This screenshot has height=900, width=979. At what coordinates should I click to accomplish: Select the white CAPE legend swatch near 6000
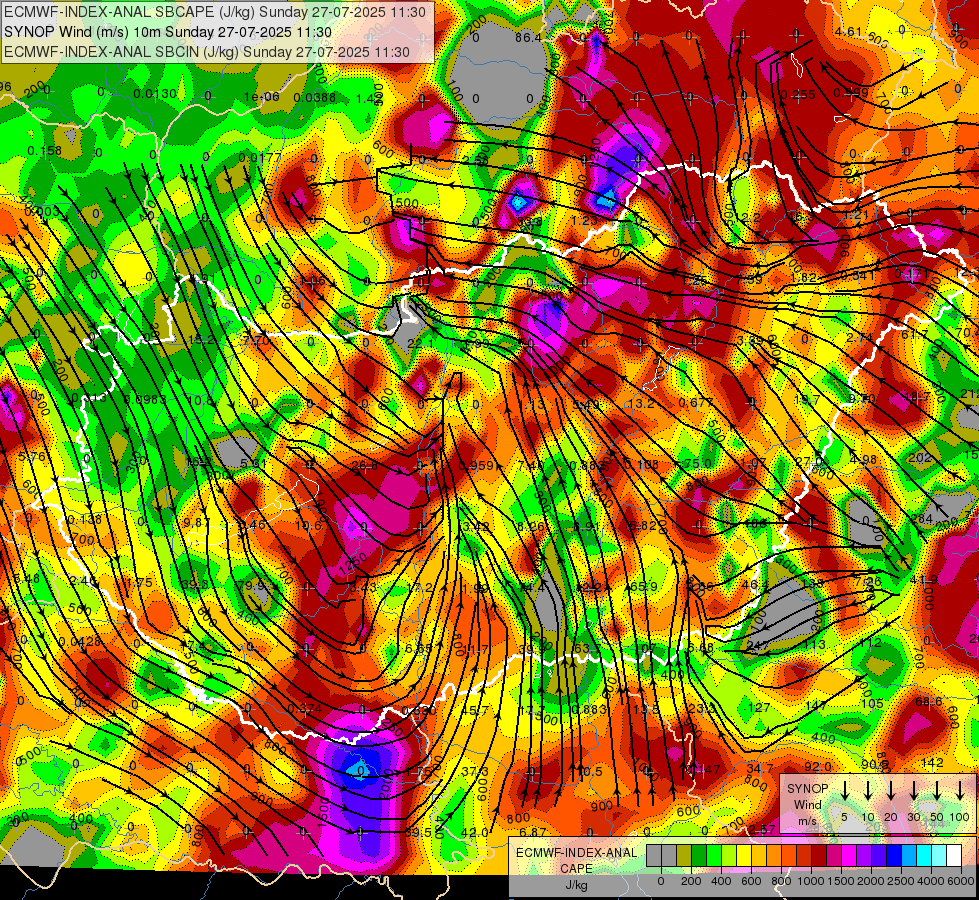tap(954, 856)
